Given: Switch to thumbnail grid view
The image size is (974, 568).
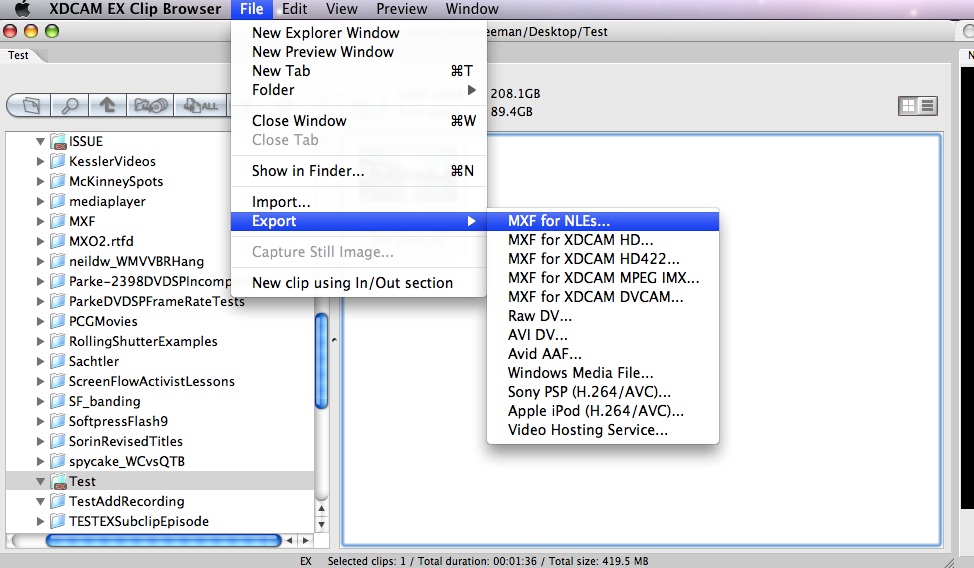Looking at the screenshot, I should point(908,106).
